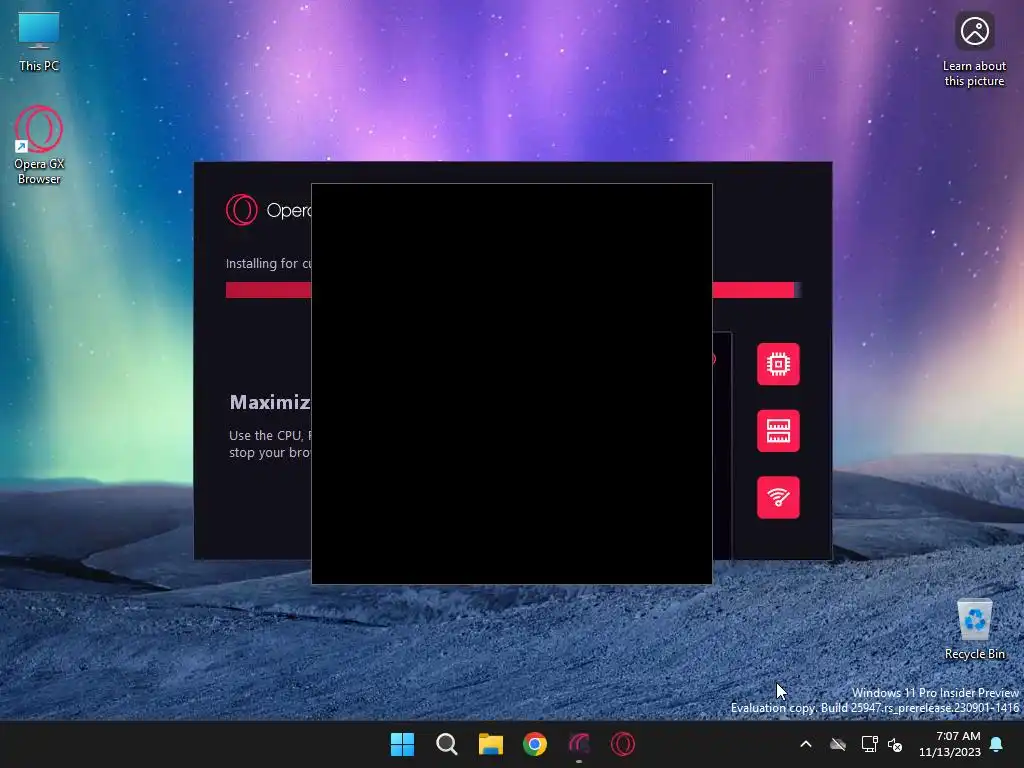Open the notifications bell icon
Image resolution: width=1024 pixels, height=768 pixels.
997,744
